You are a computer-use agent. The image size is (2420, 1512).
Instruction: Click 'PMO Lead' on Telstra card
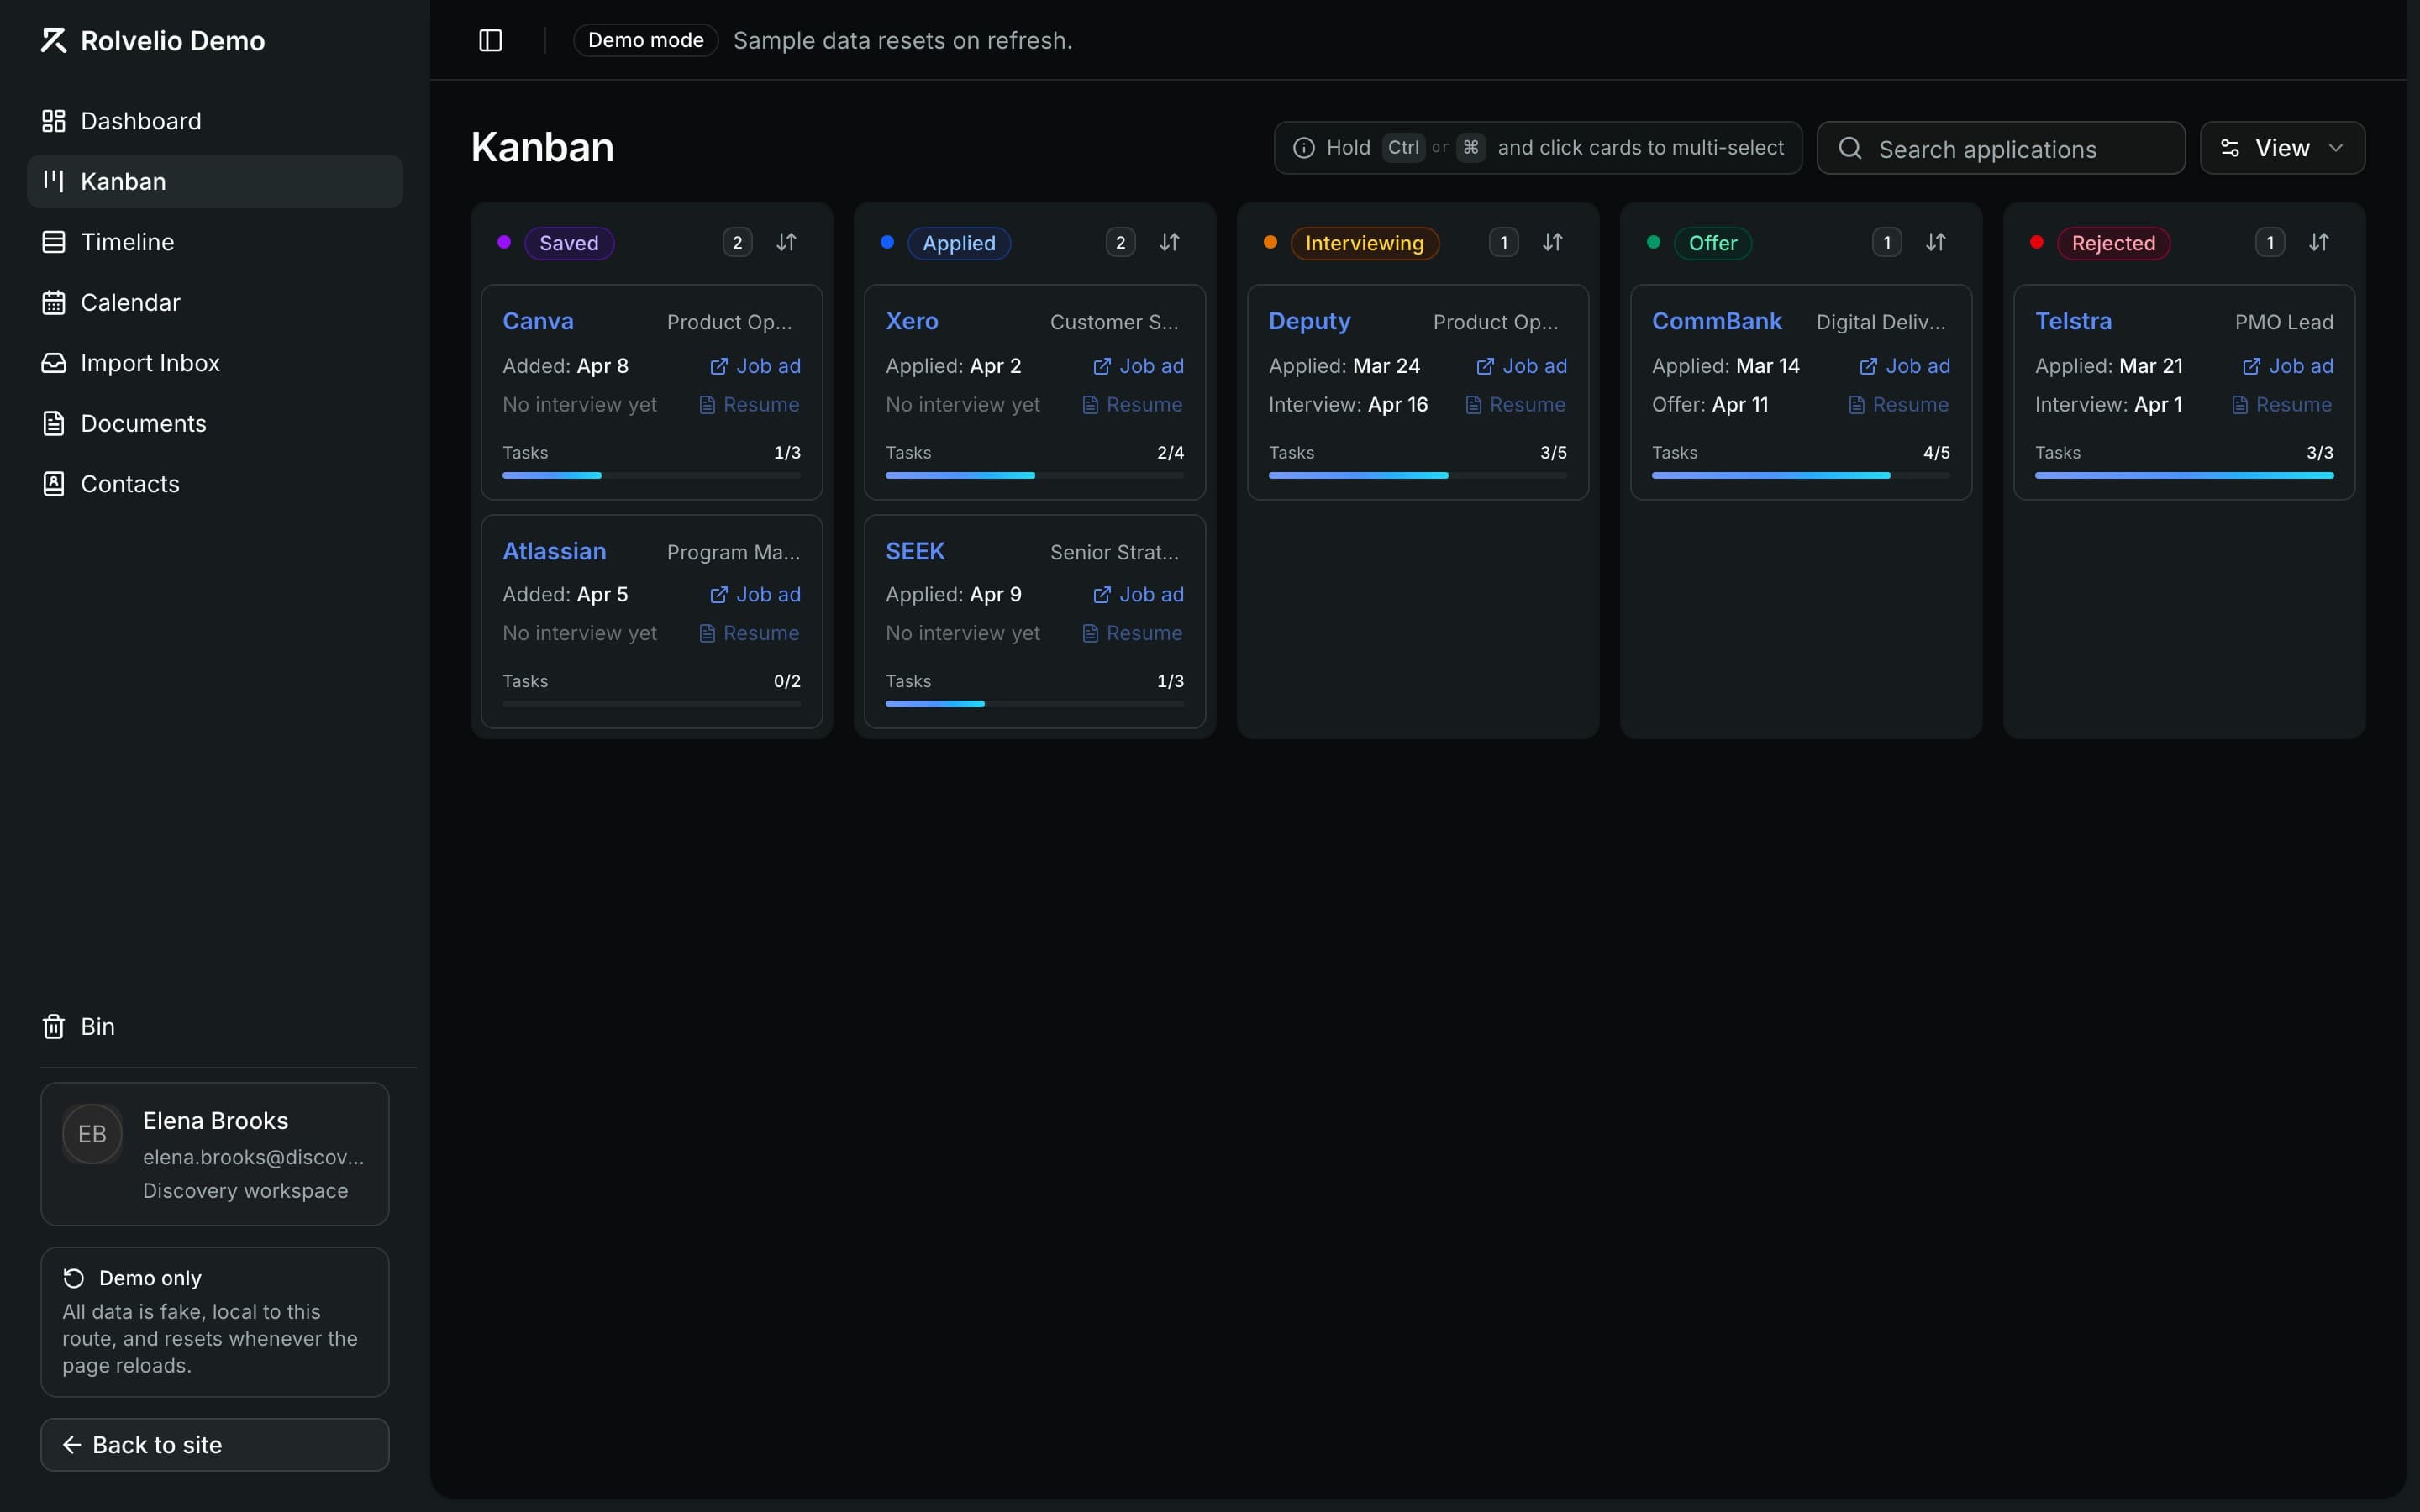pos(2283,322)
